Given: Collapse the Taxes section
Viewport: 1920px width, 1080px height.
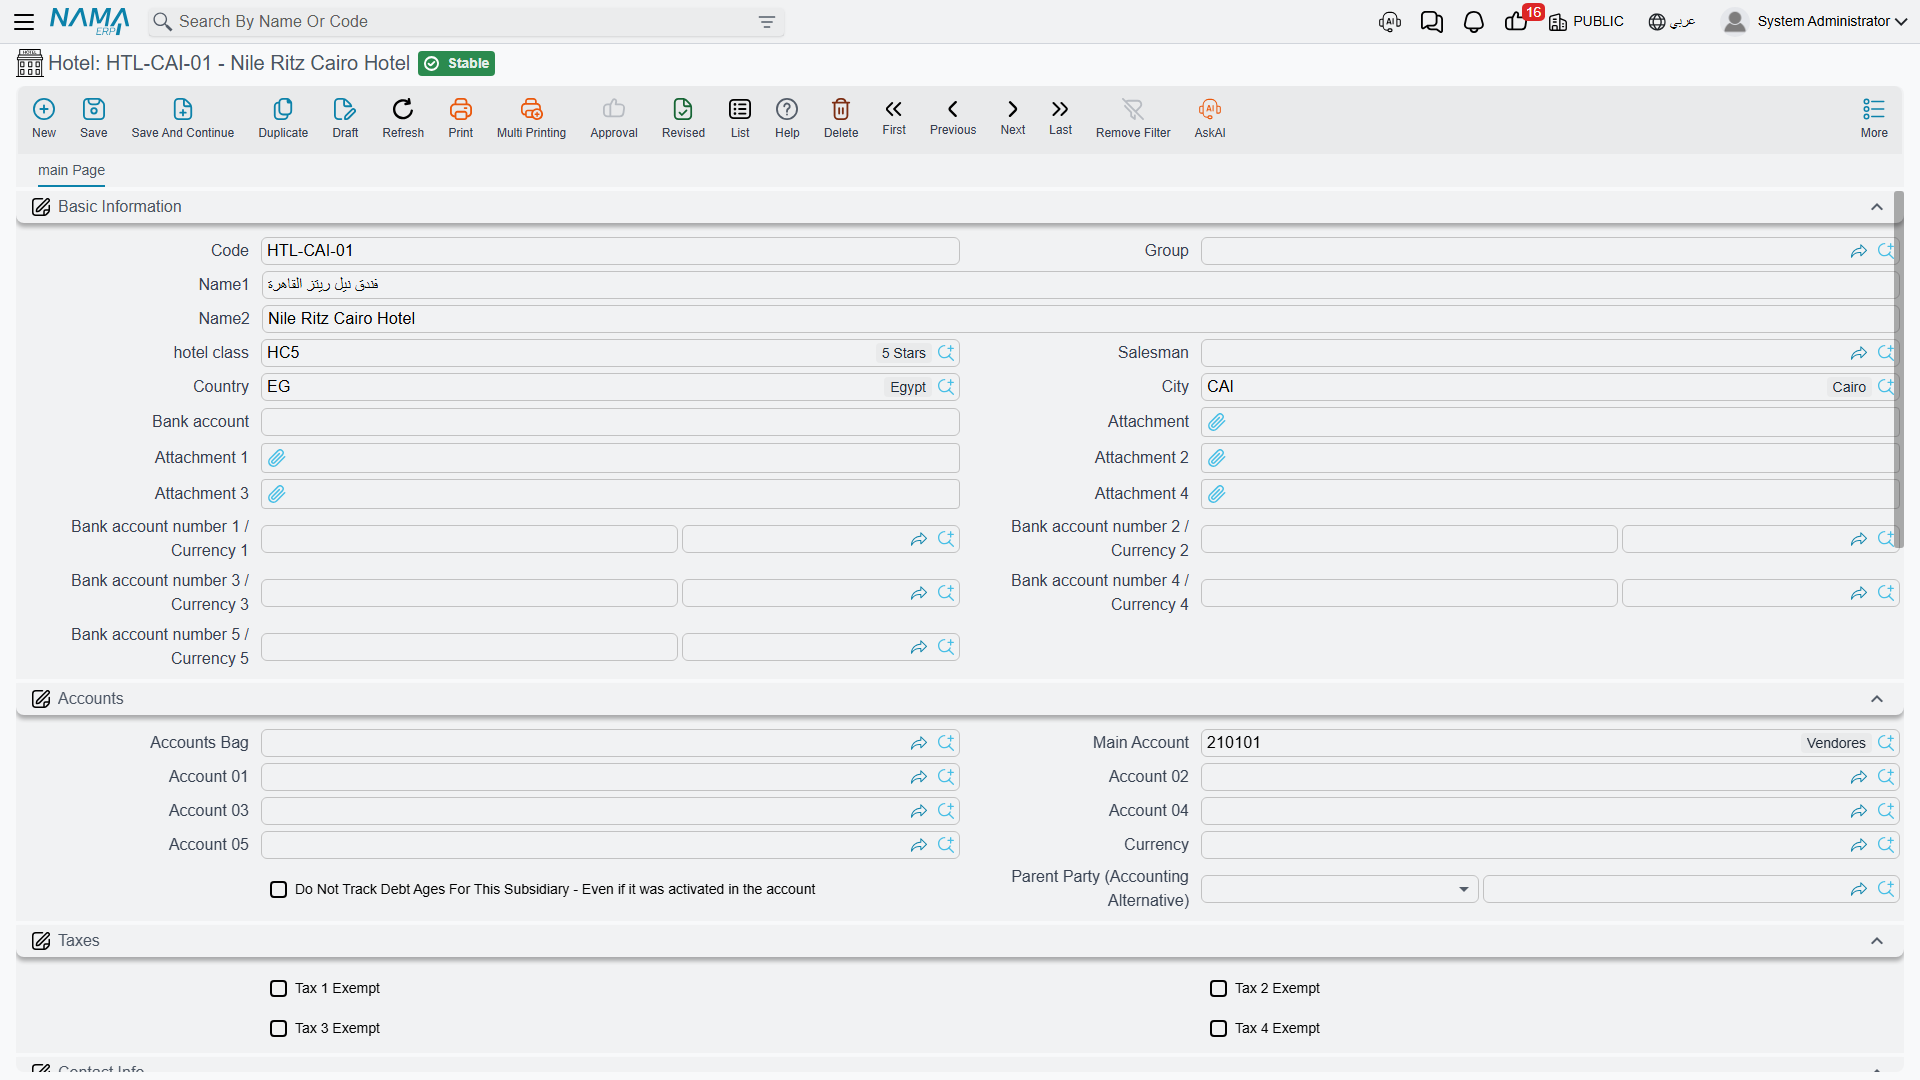Looking at the screenshot, I should coord(1877,941).
